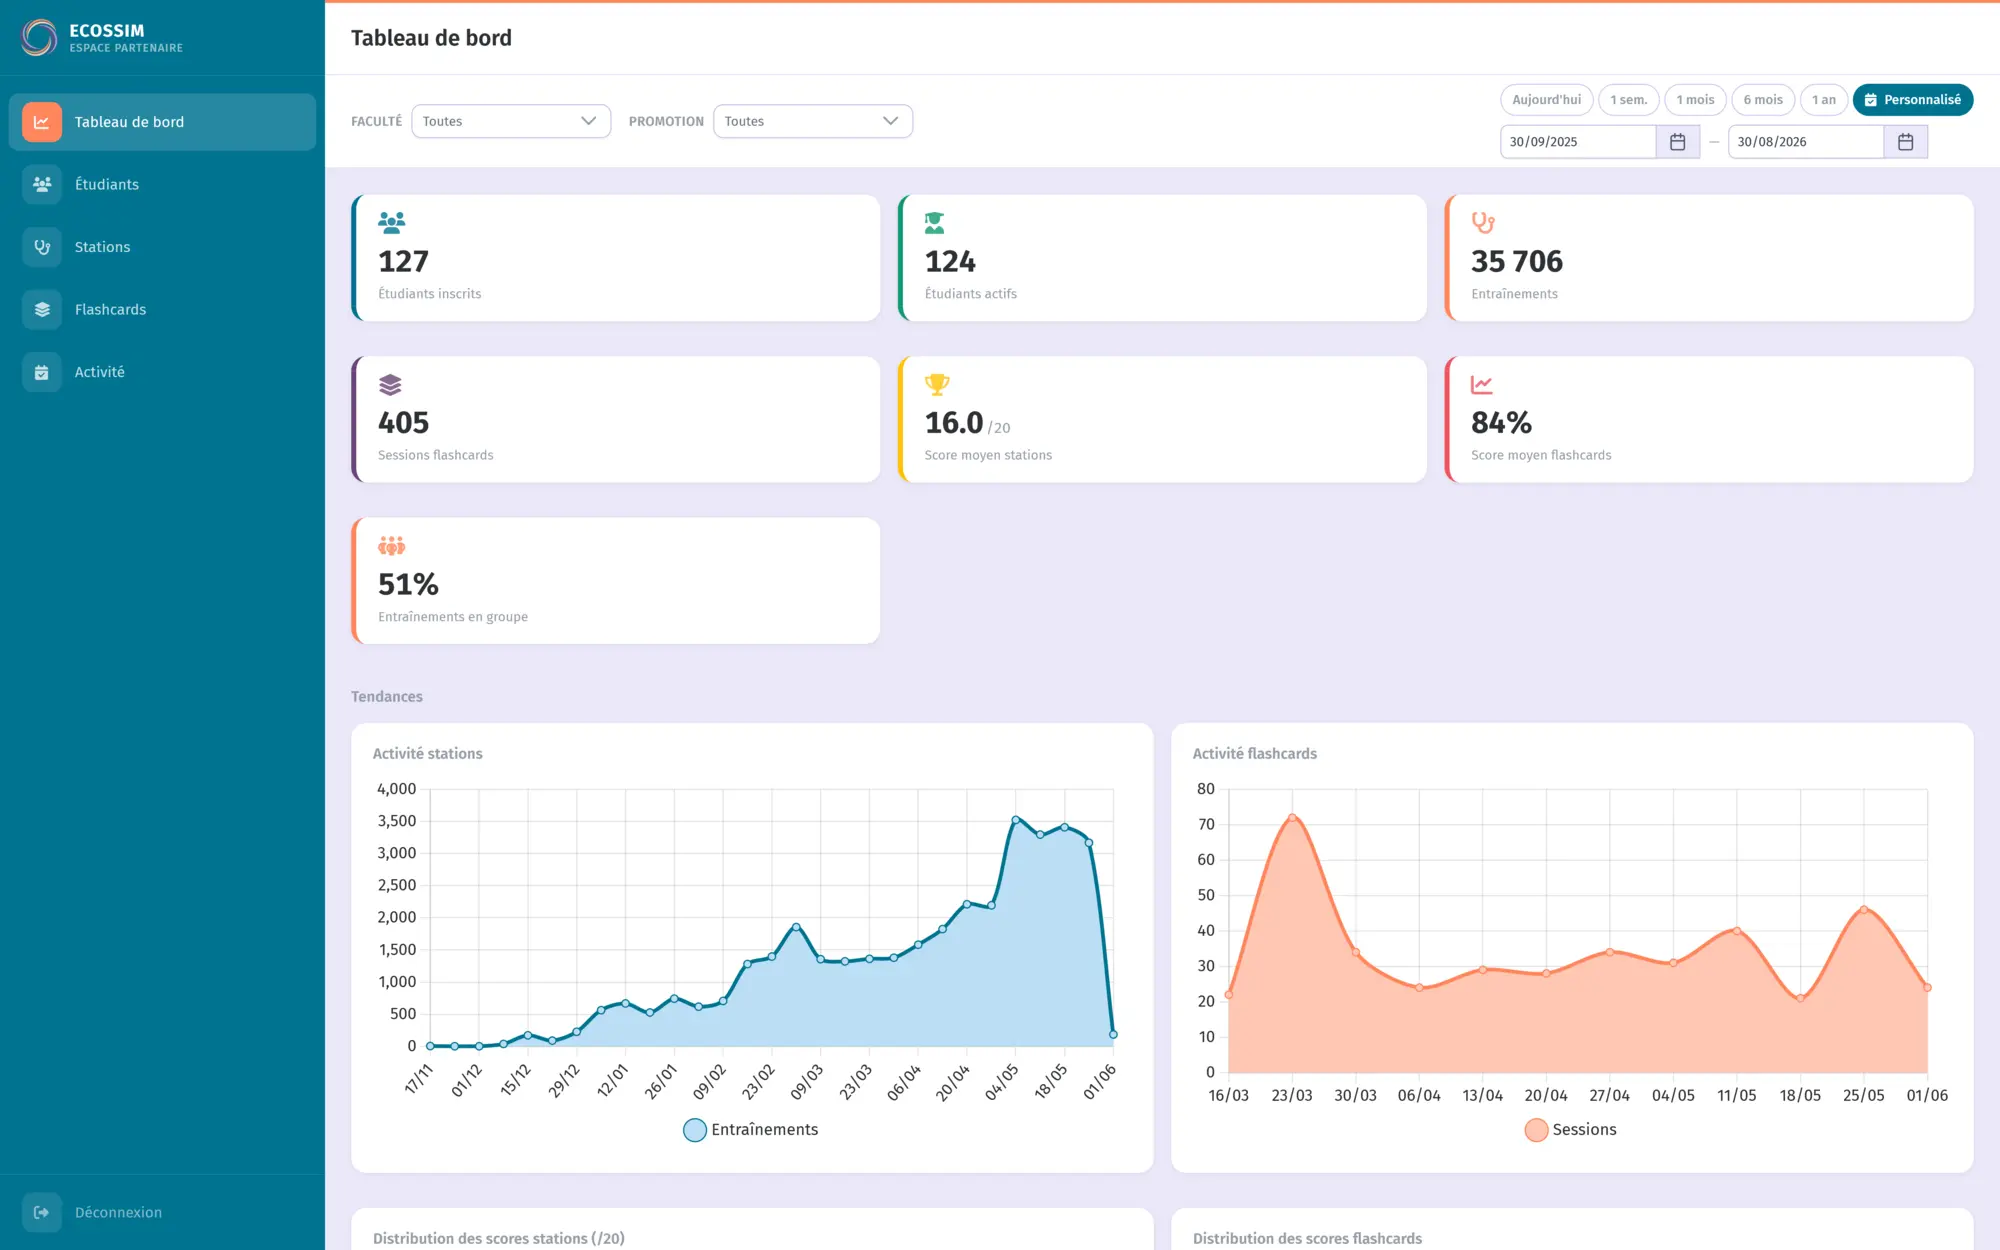Open start date calendar picker icon
Image resolution: width=2000 pixels, height=1250 pixels.
(1678, 142)
